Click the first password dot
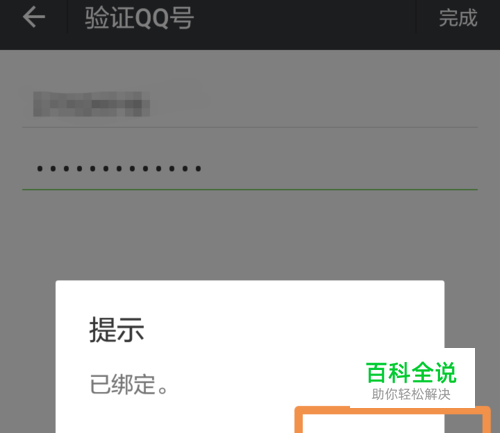The width and height of the screenshot is (500, 433). [40, 169]
